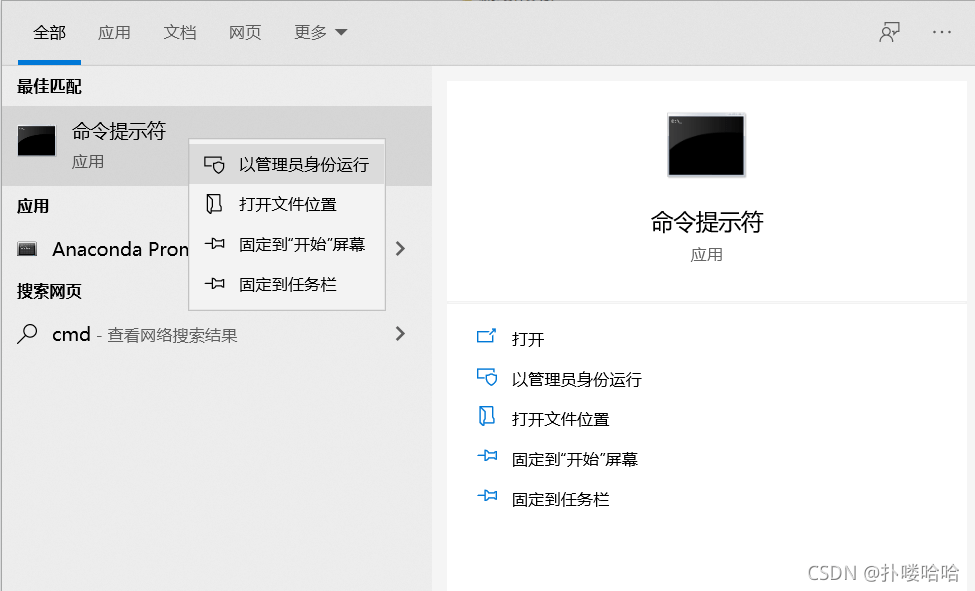Switch to the 文档 tab
Screen dimensions: 975x591
180,32
